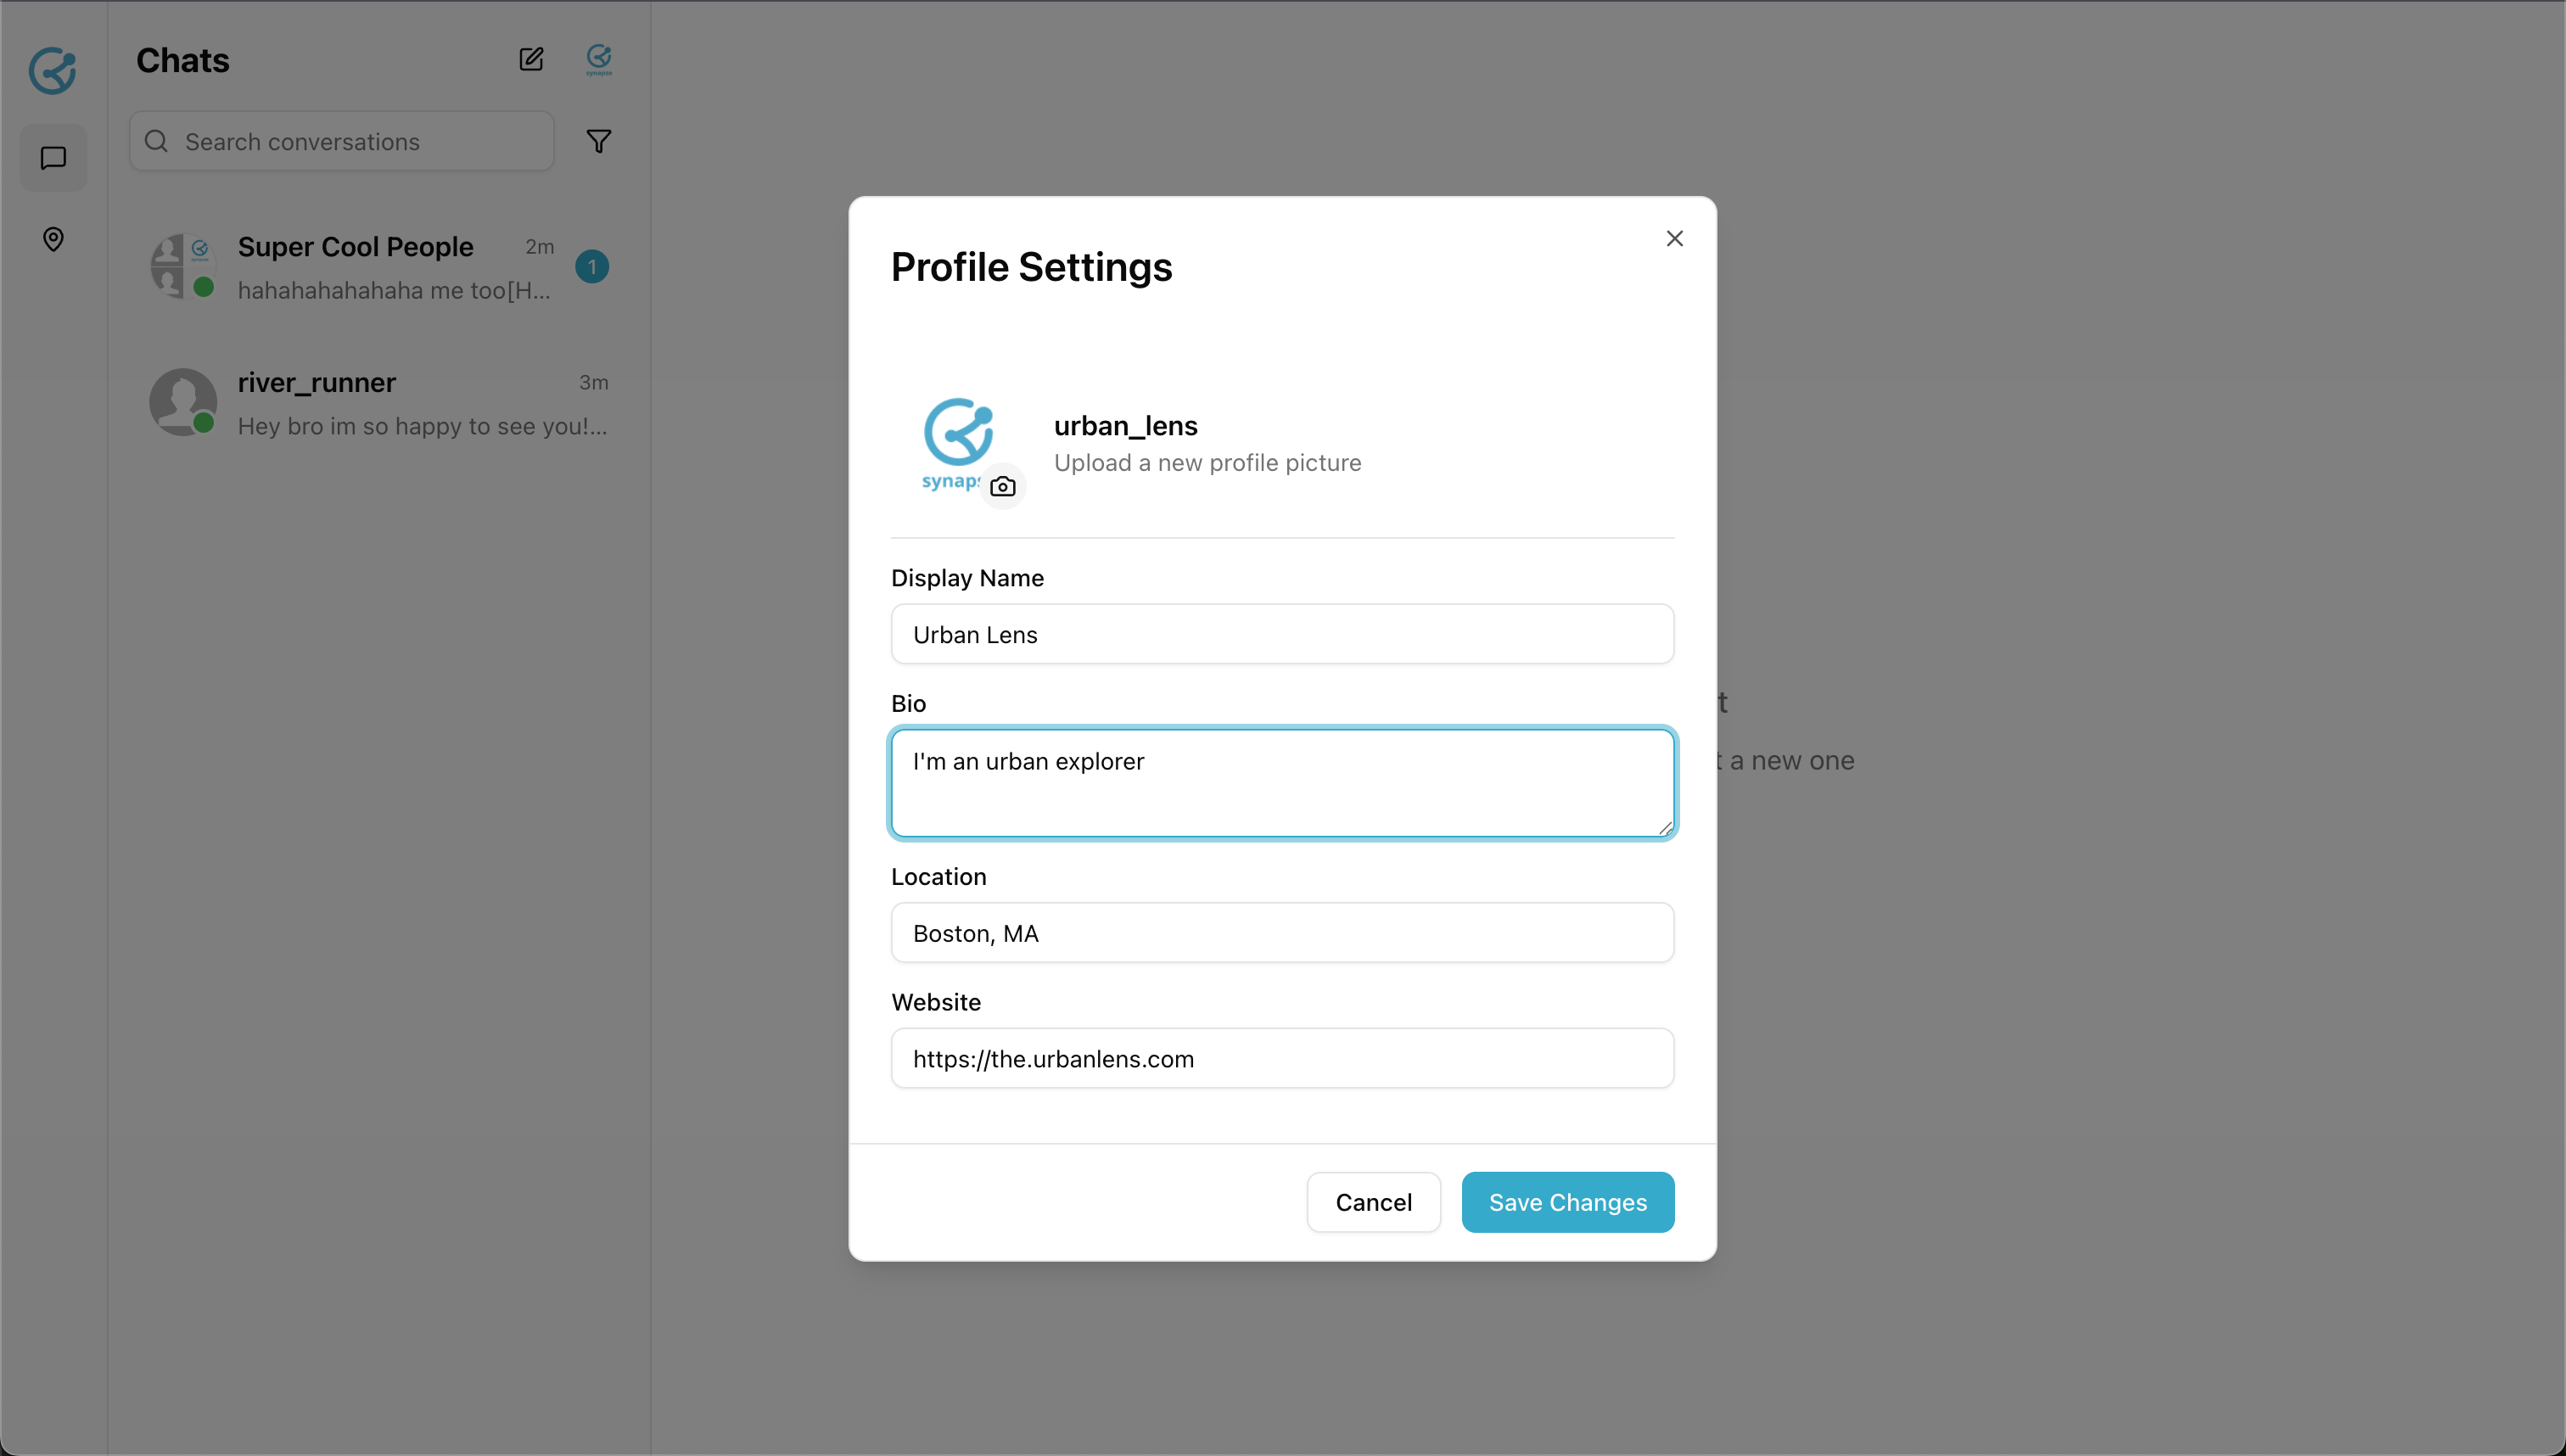Edit the Location field Boston, MA
The height and width of the screenshot is (1456, 2566).
coord(1281,933)
